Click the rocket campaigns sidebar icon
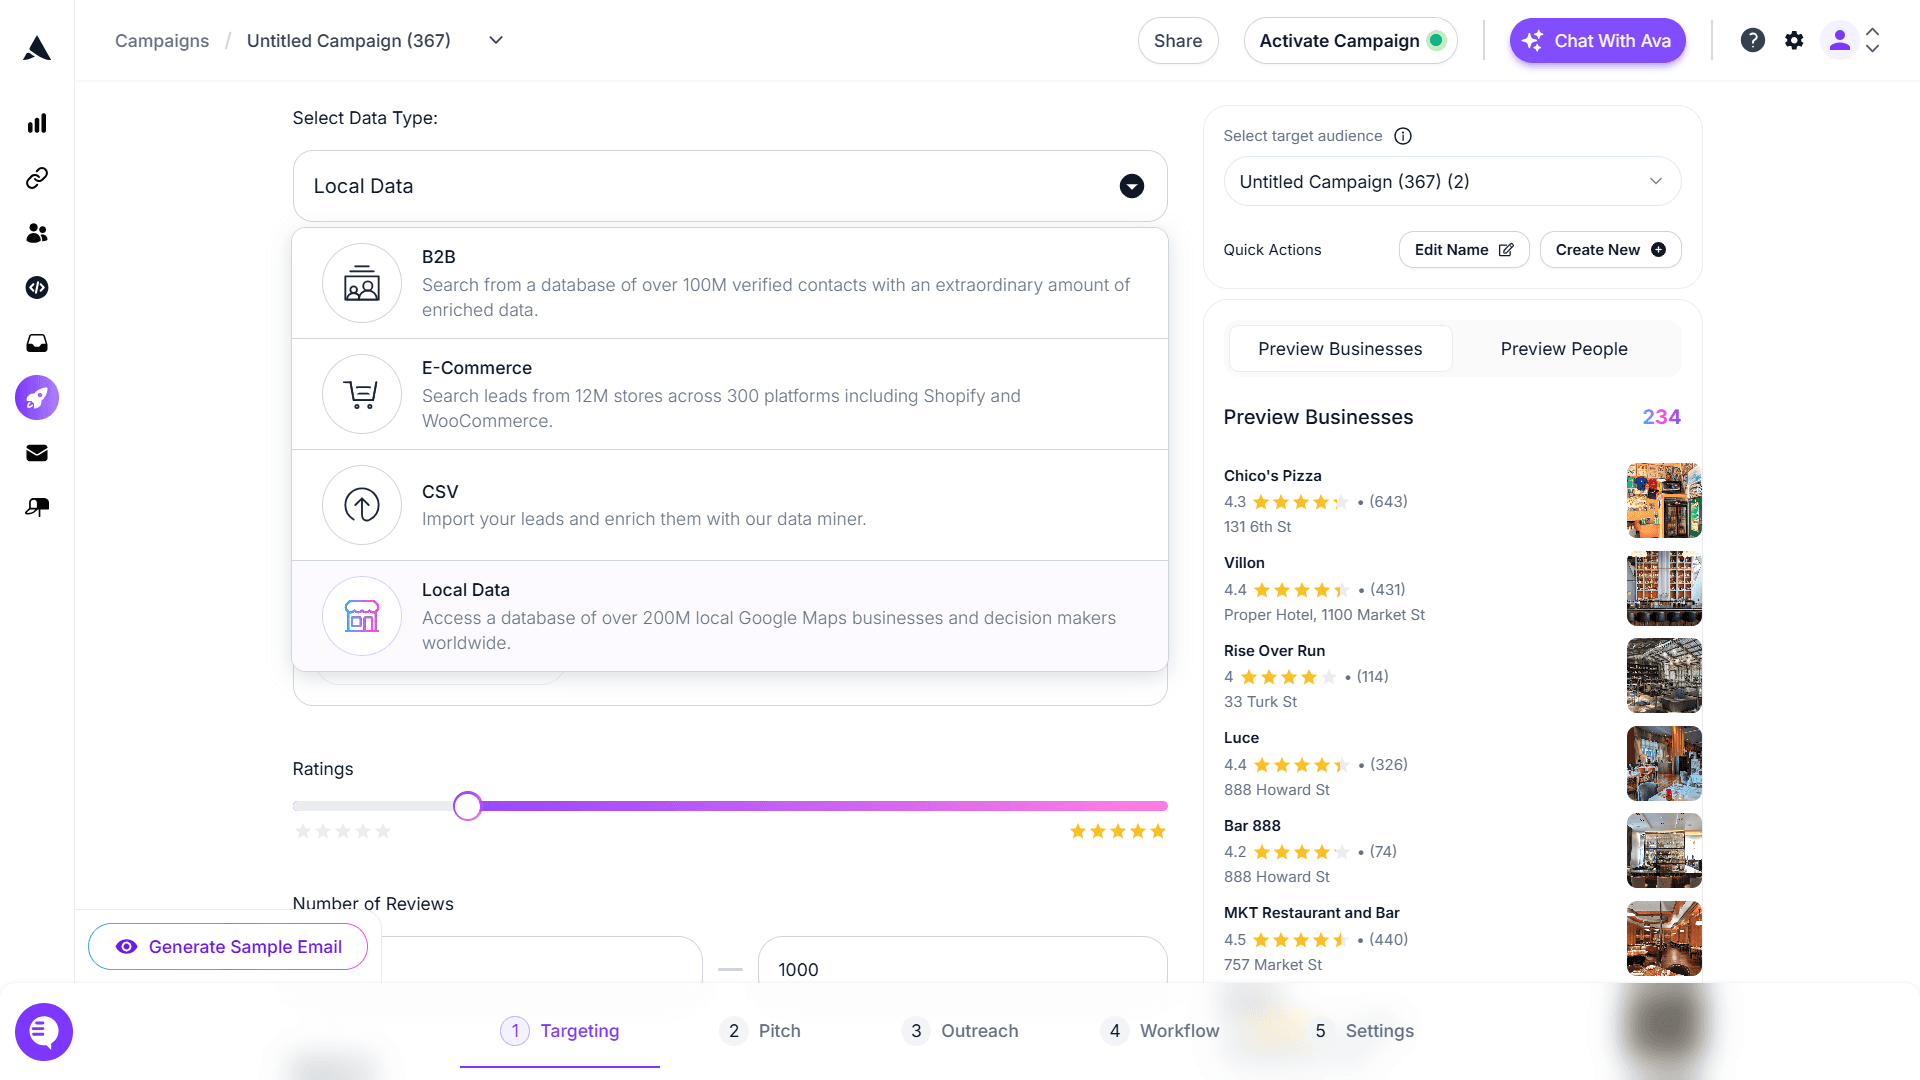The height and width of the screenshot is (1080, 1920). [37, 398]
